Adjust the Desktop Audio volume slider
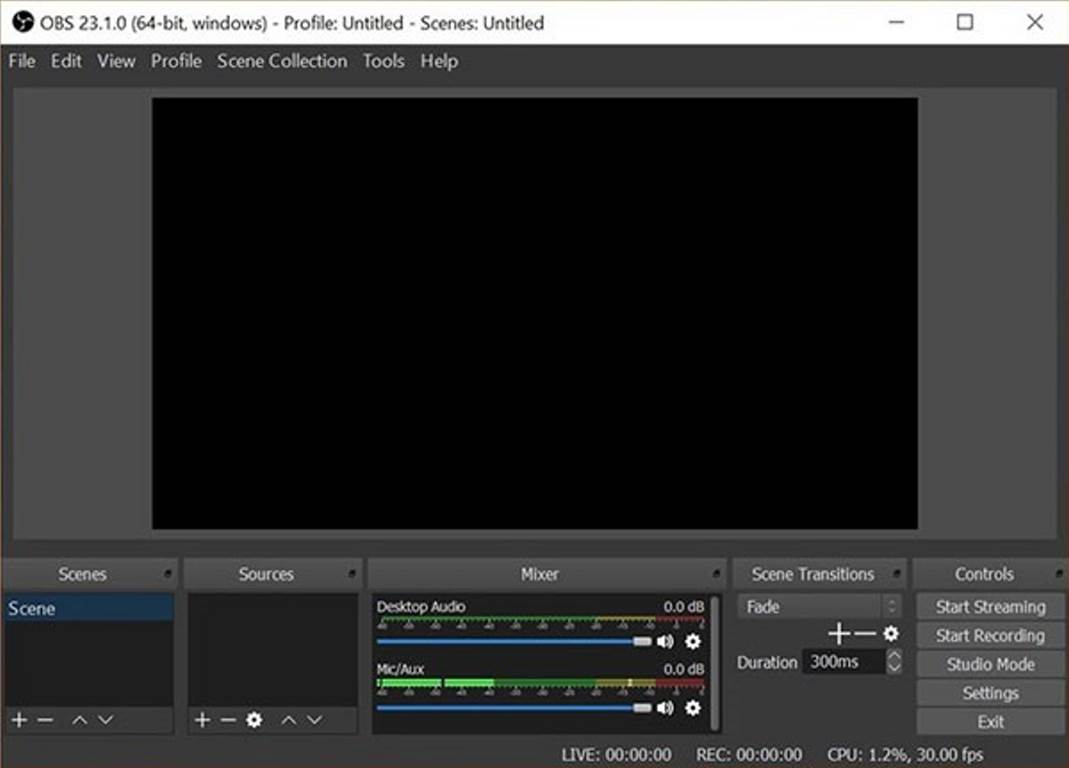 coord(640,641)
